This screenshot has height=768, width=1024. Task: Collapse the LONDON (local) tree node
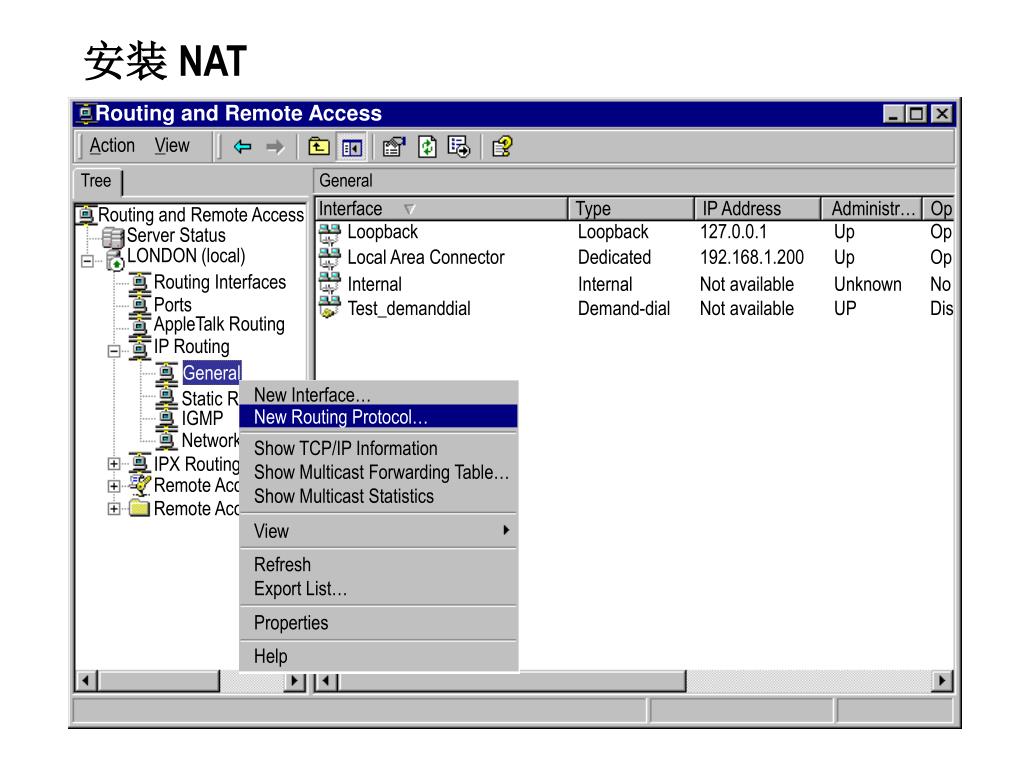tap(87, 261)
